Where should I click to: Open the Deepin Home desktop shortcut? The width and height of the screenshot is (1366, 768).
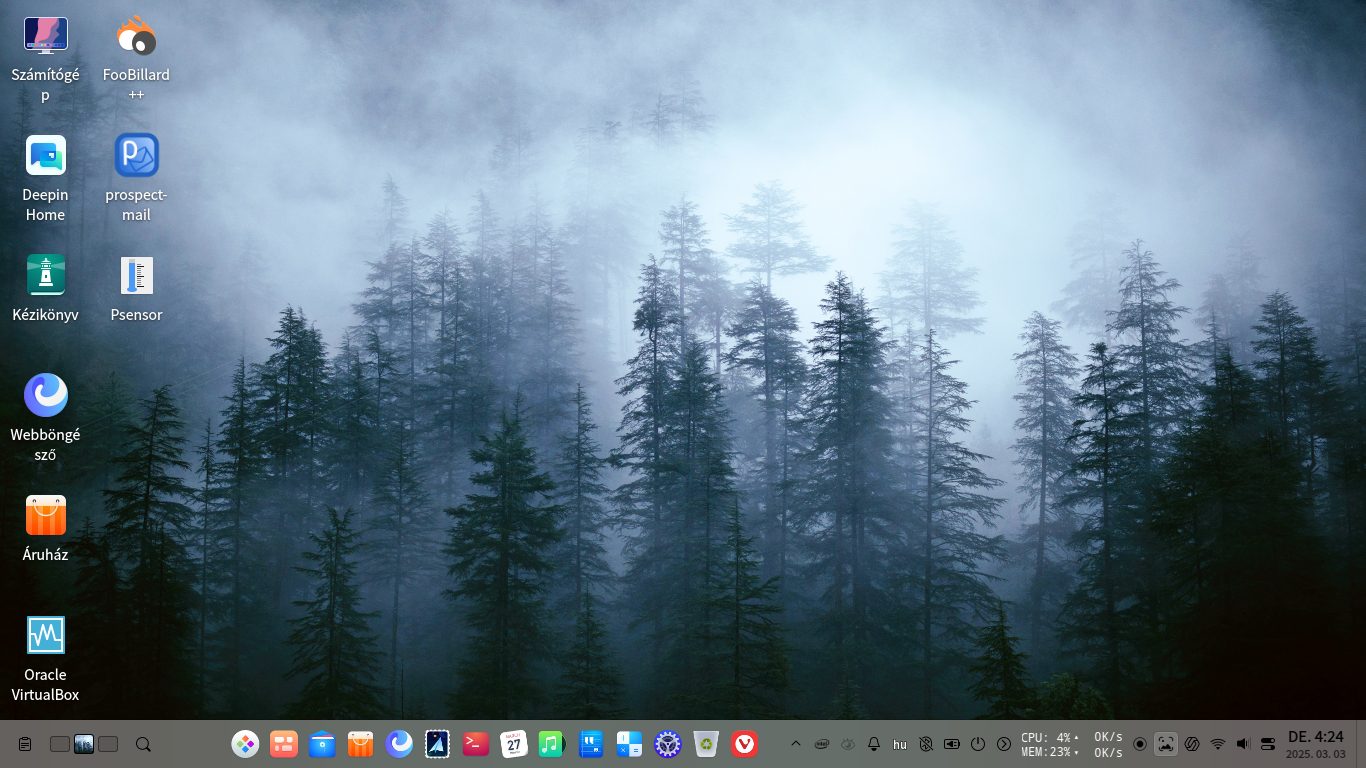45,178
